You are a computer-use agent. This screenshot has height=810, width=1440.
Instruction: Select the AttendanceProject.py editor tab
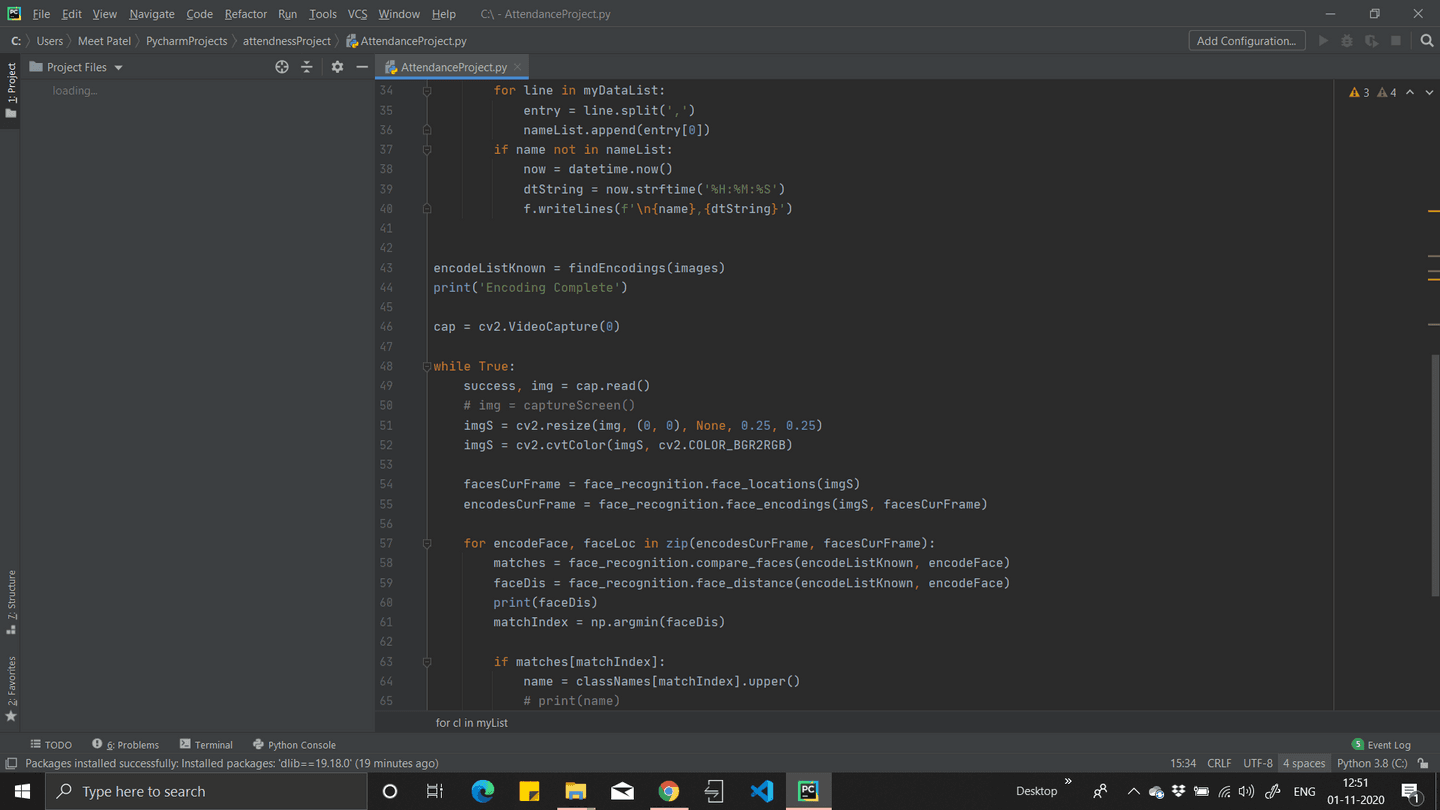click(452, 67)
